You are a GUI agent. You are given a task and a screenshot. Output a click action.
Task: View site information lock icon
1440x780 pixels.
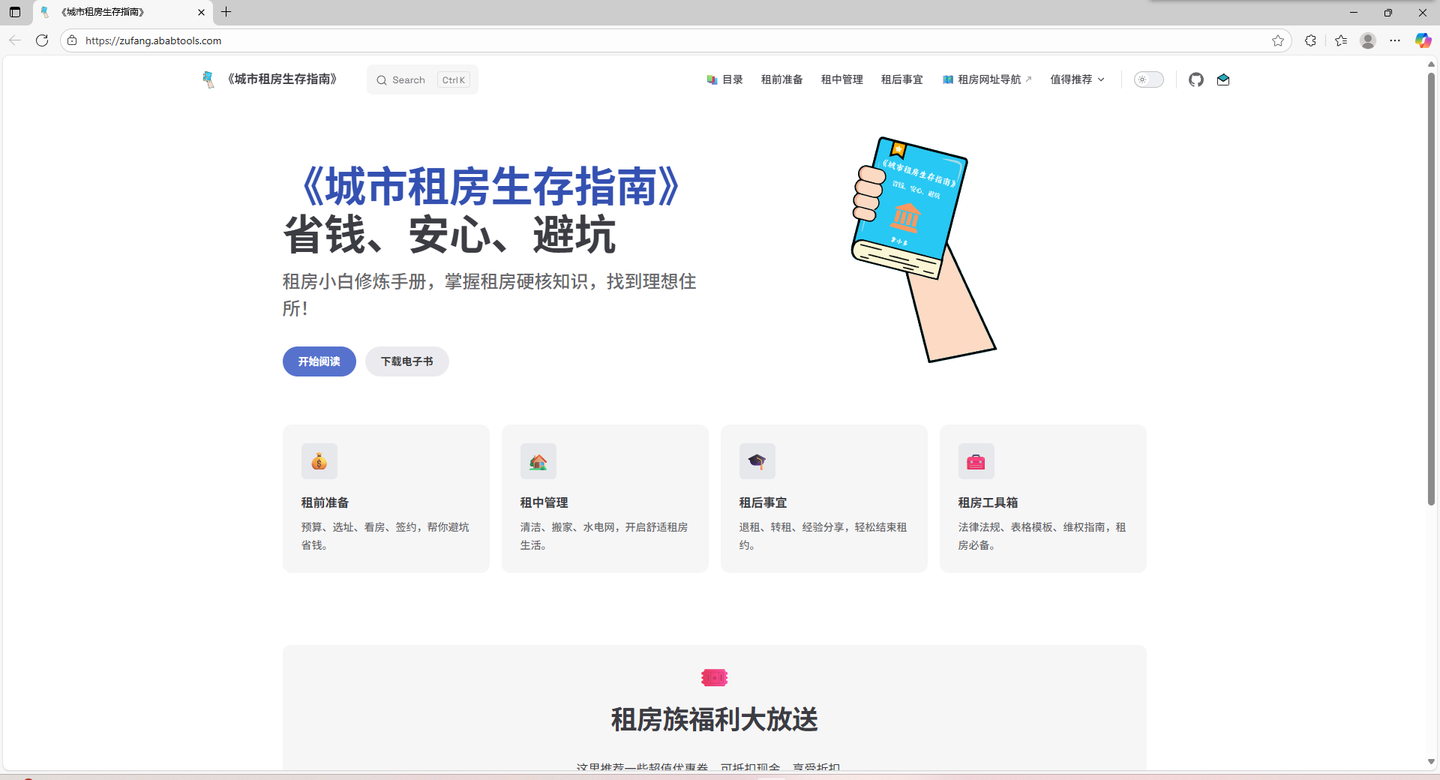tap(72, 41)
